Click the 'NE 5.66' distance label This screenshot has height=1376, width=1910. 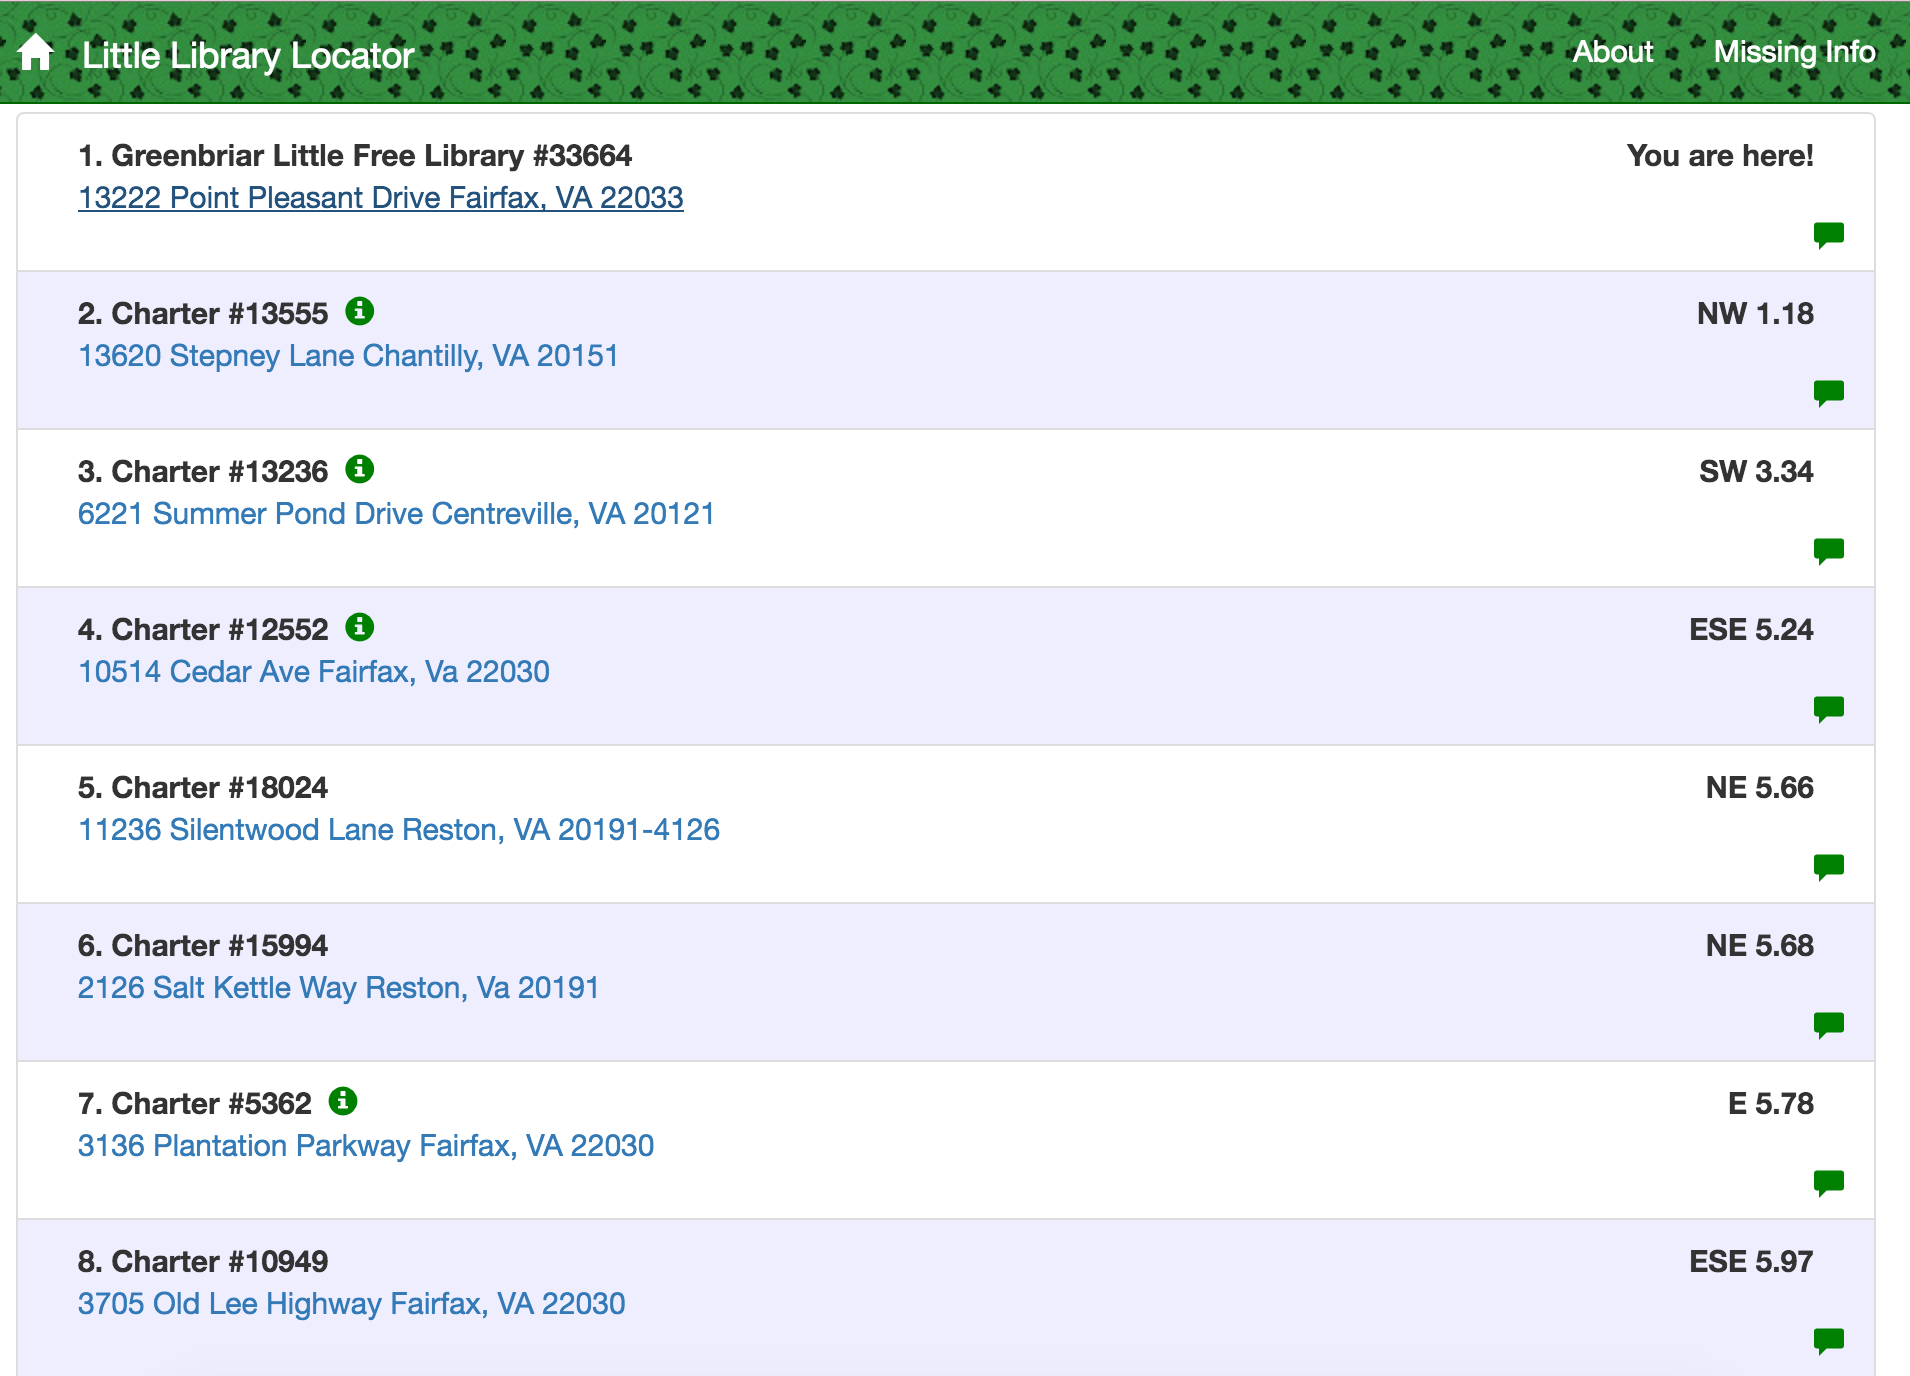(1759, 788)
